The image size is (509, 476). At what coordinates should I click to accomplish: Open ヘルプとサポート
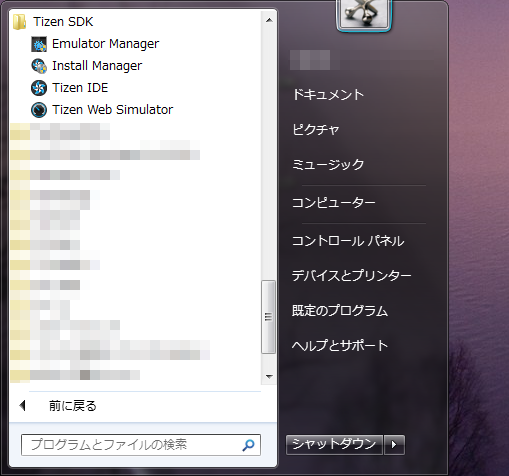pyautogui.click(x=340, y=345)
